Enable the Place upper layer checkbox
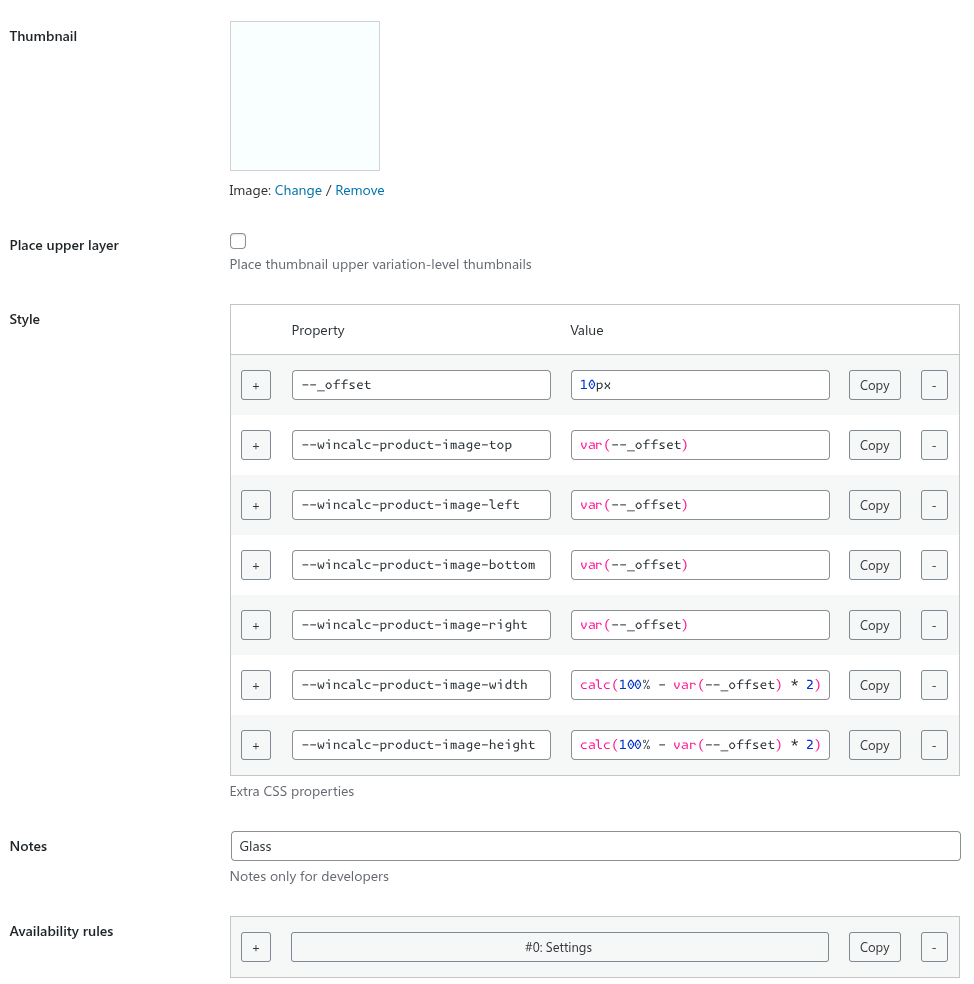 [238, 241]
